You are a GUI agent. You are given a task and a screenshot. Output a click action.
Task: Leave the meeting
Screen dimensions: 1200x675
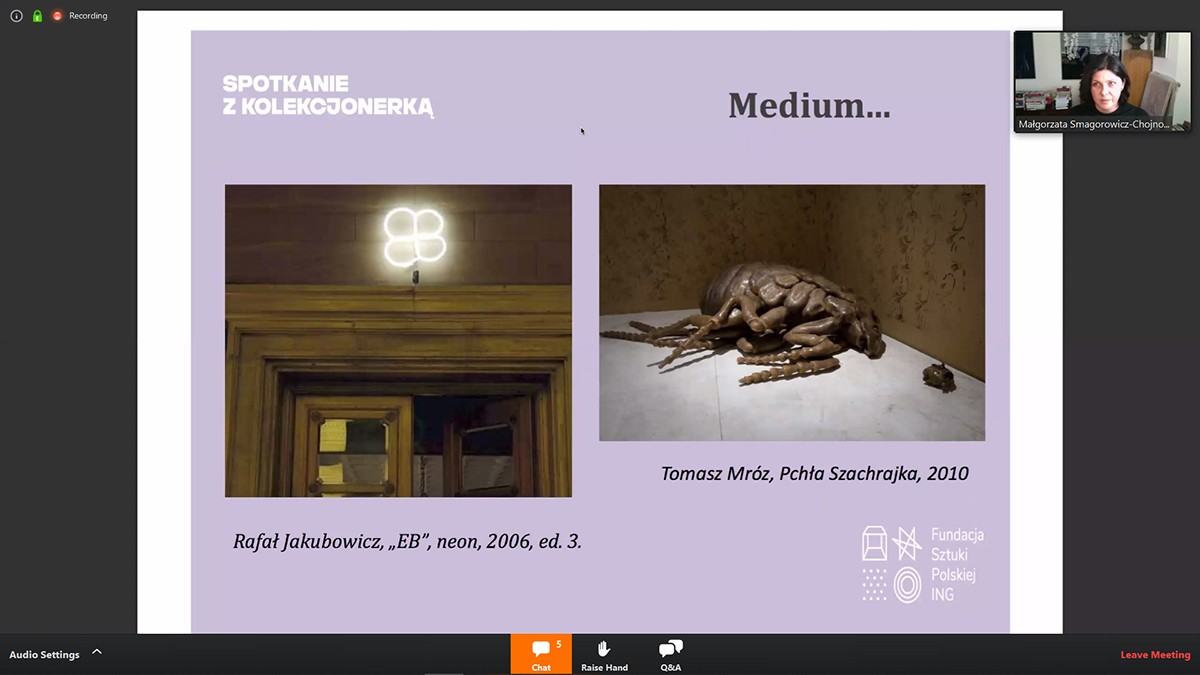pos(1155,655)
